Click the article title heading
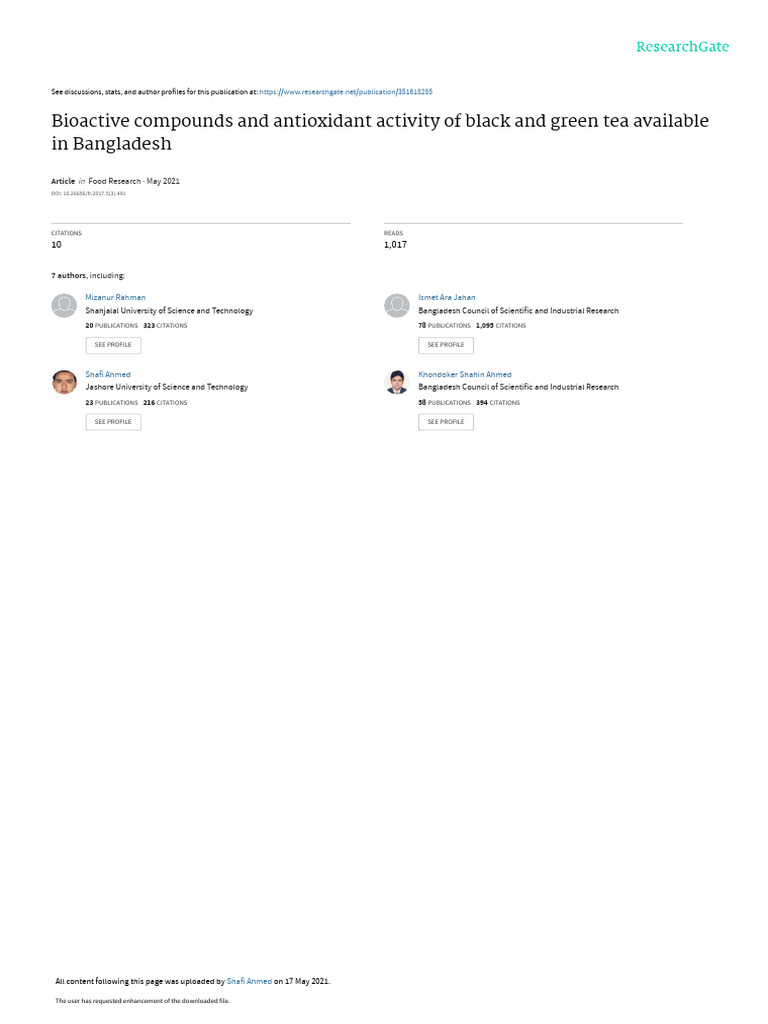Image resolution: width=768 pixels, height=1024 pixels. point(380,132)
